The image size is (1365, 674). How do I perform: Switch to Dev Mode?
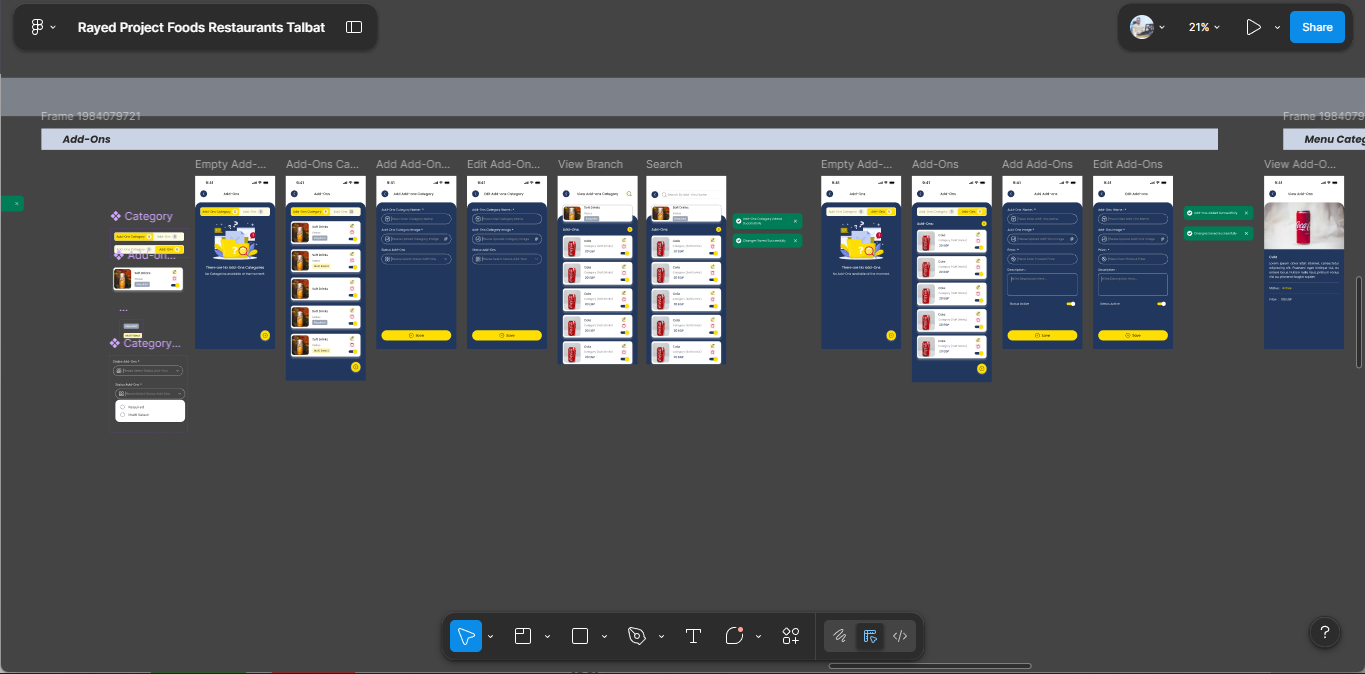[x=900, y=636]
